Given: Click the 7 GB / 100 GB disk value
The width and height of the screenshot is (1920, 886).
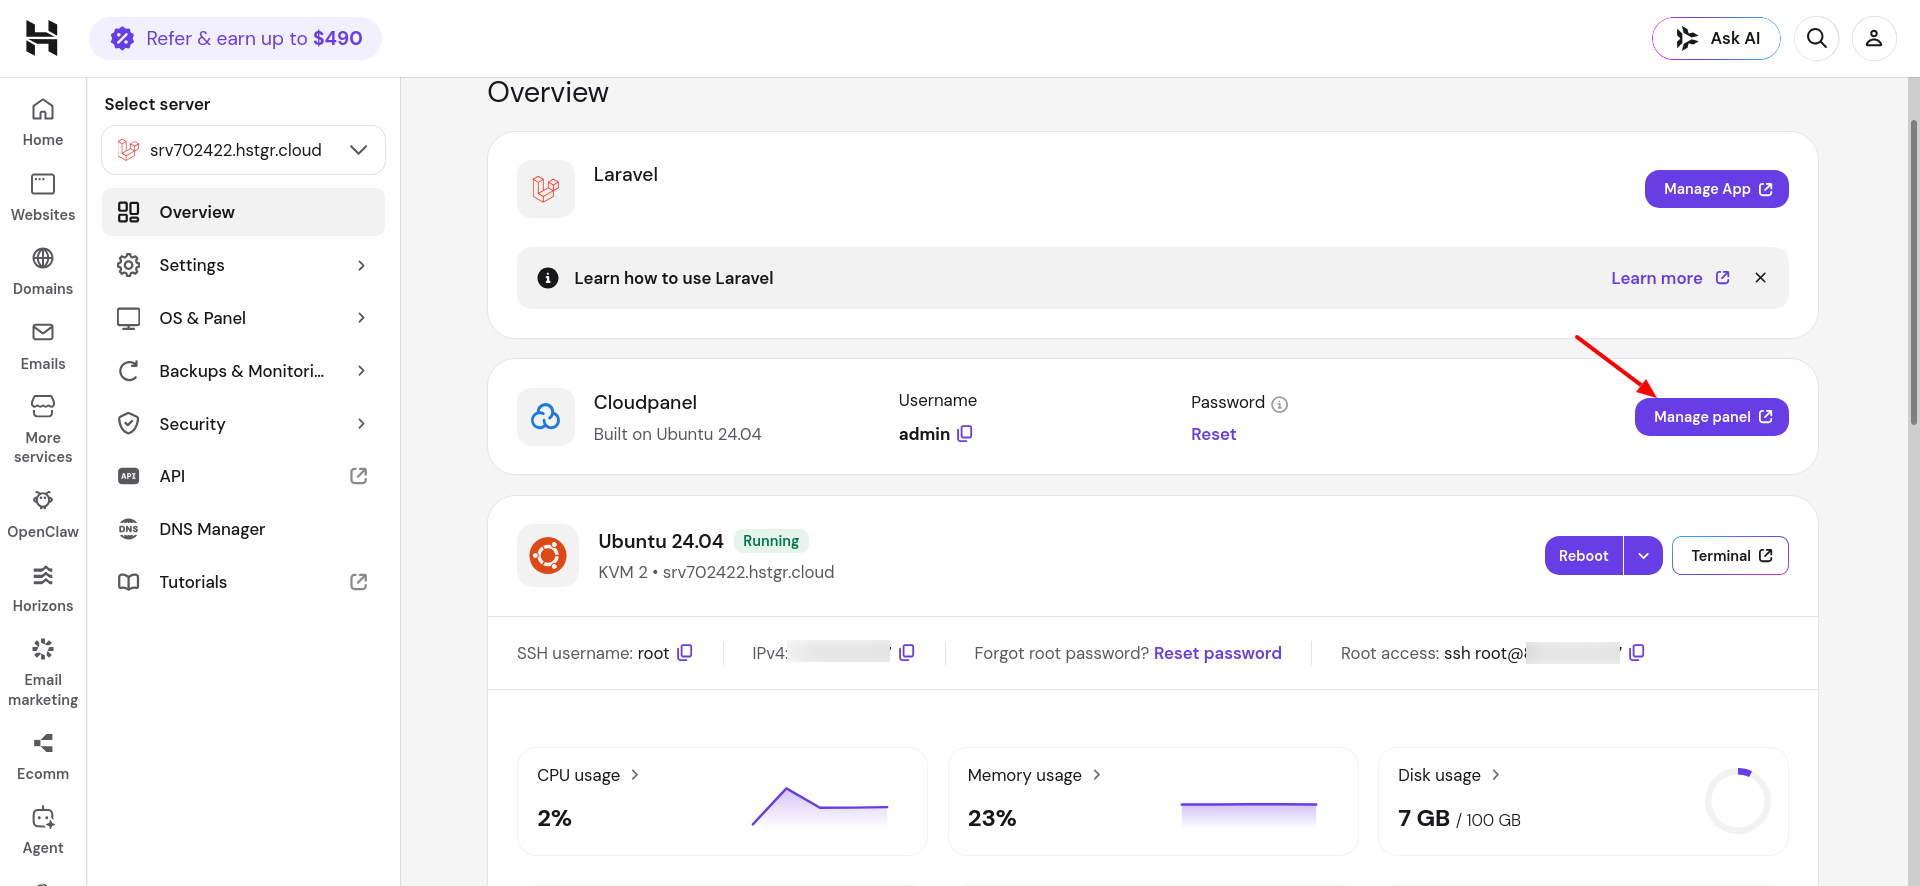Looking at the screenshot, I should [1459, 818].
